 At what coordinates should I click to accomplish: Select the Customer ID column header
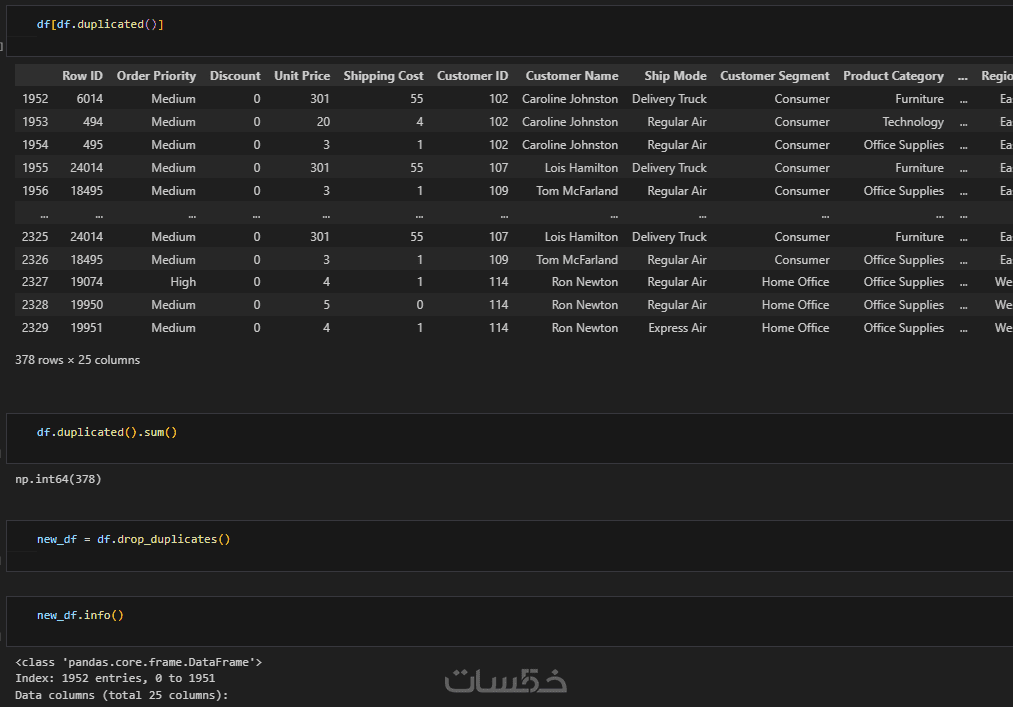[472, 76]
